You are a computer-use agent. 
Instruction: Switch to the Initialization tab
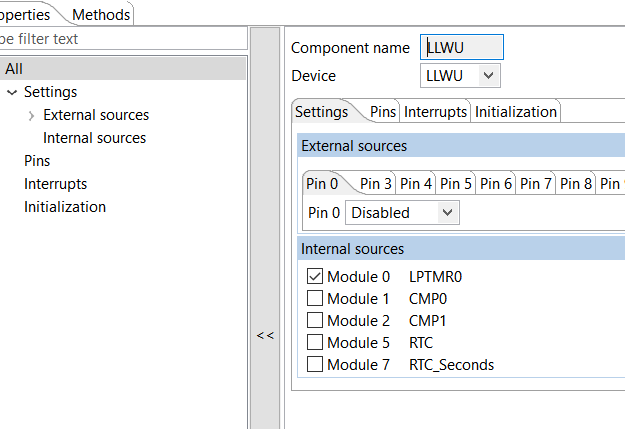pyautogui.click(x=515, y=112)
